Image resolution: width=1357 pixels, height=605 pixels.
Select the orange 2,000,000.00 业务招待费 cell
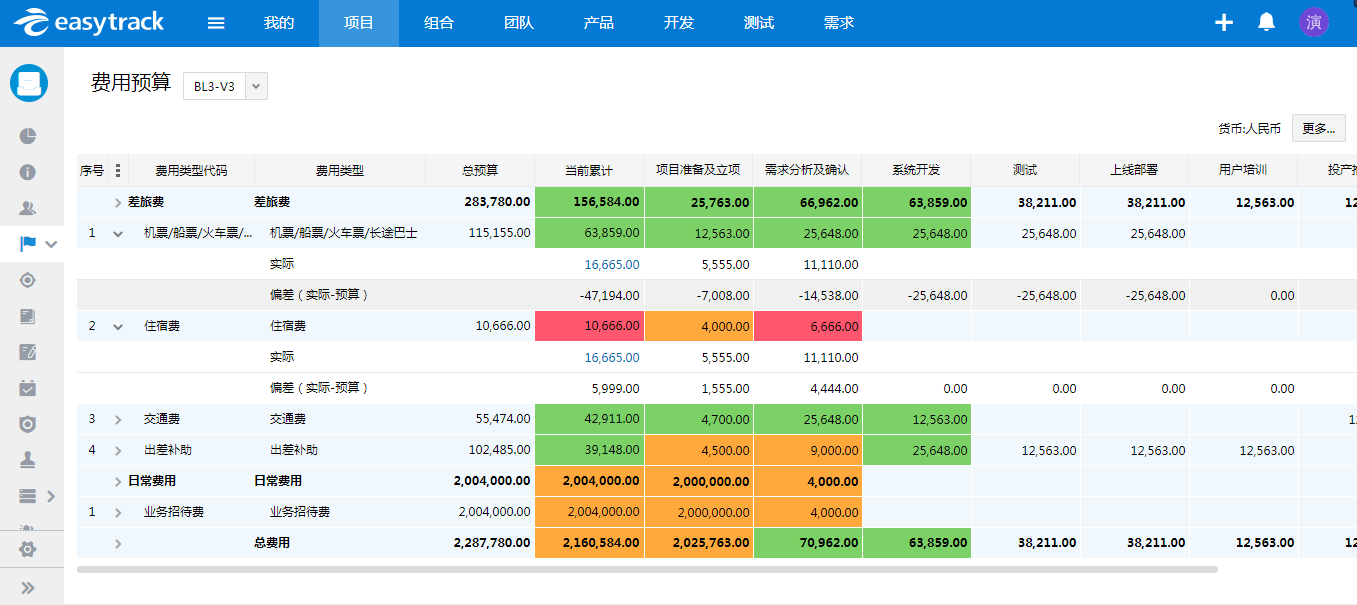tap(699, 513)
